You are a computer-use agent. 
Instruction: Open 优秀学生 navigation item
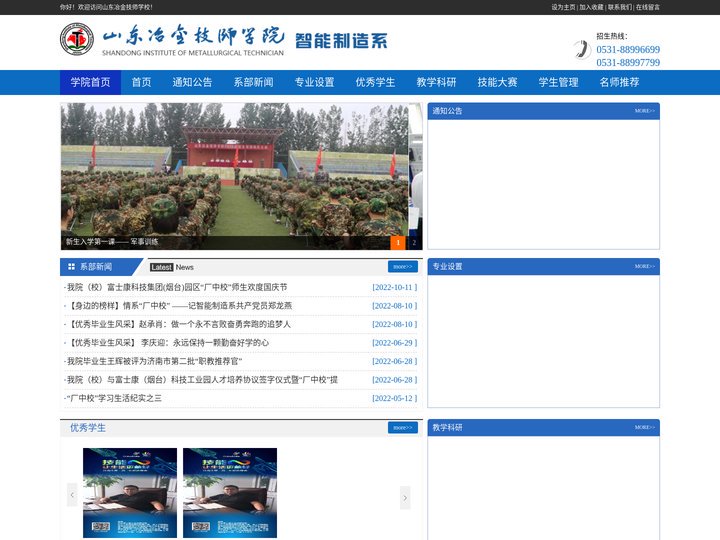click(375, 82)
